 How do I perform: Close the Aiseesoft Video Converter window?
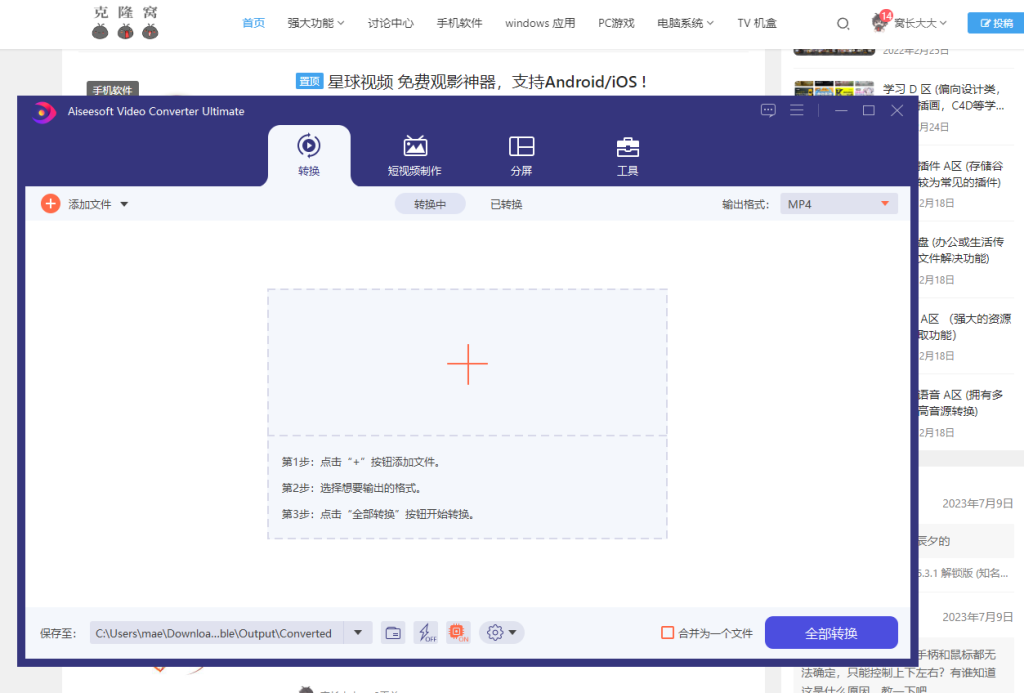(897, 110)
